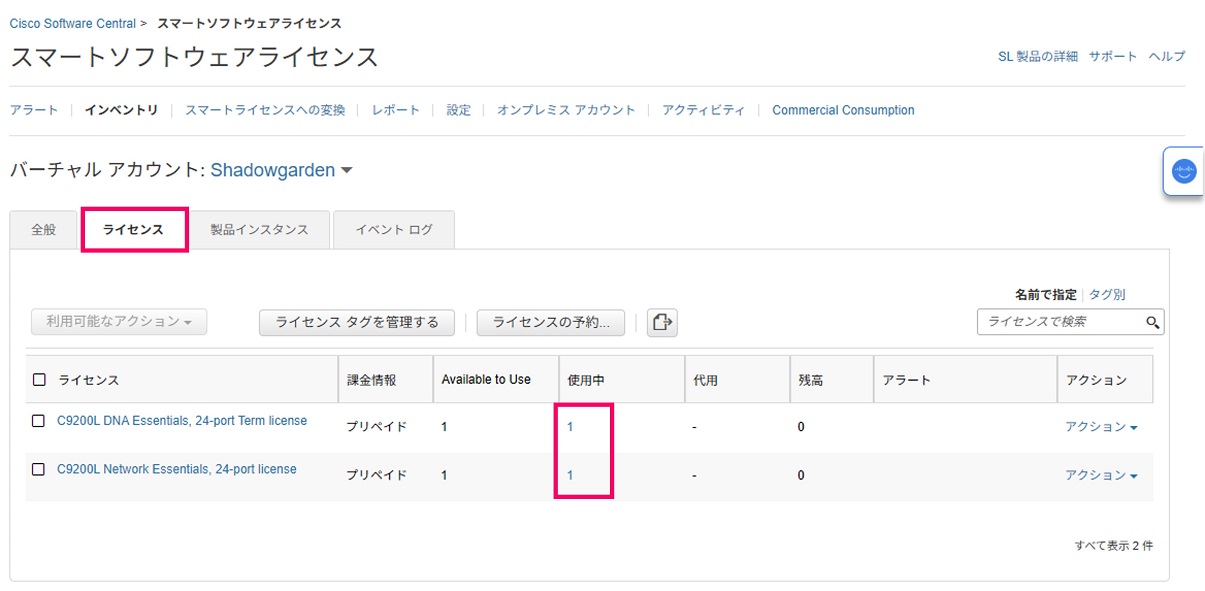The height and width of the screenshot is (591, 1205).
Task: Open C9200L DNA Essentials, 24-port Term license
Action: pyautogui.click(x=182, y=421)
